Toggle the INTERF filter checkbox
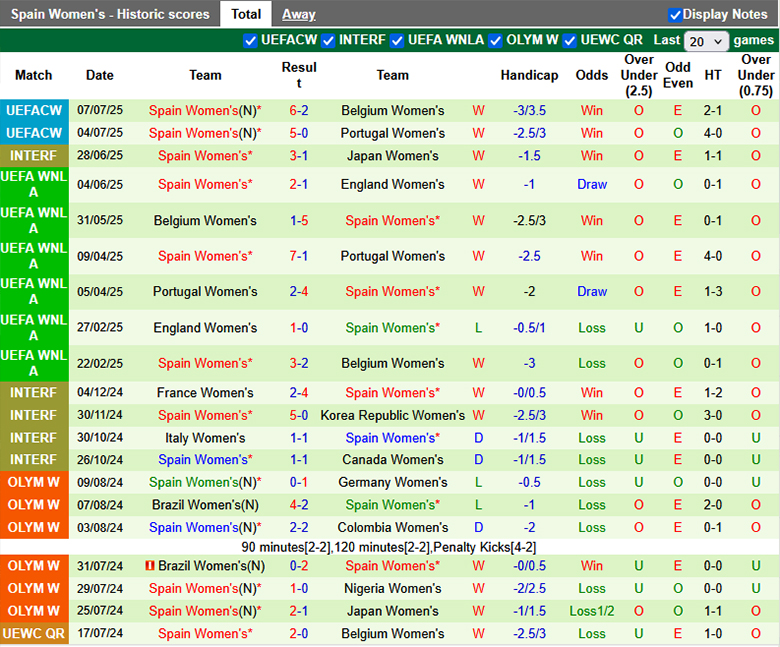The width and height of the screenshot is (780, 647). tap(328, 40)
